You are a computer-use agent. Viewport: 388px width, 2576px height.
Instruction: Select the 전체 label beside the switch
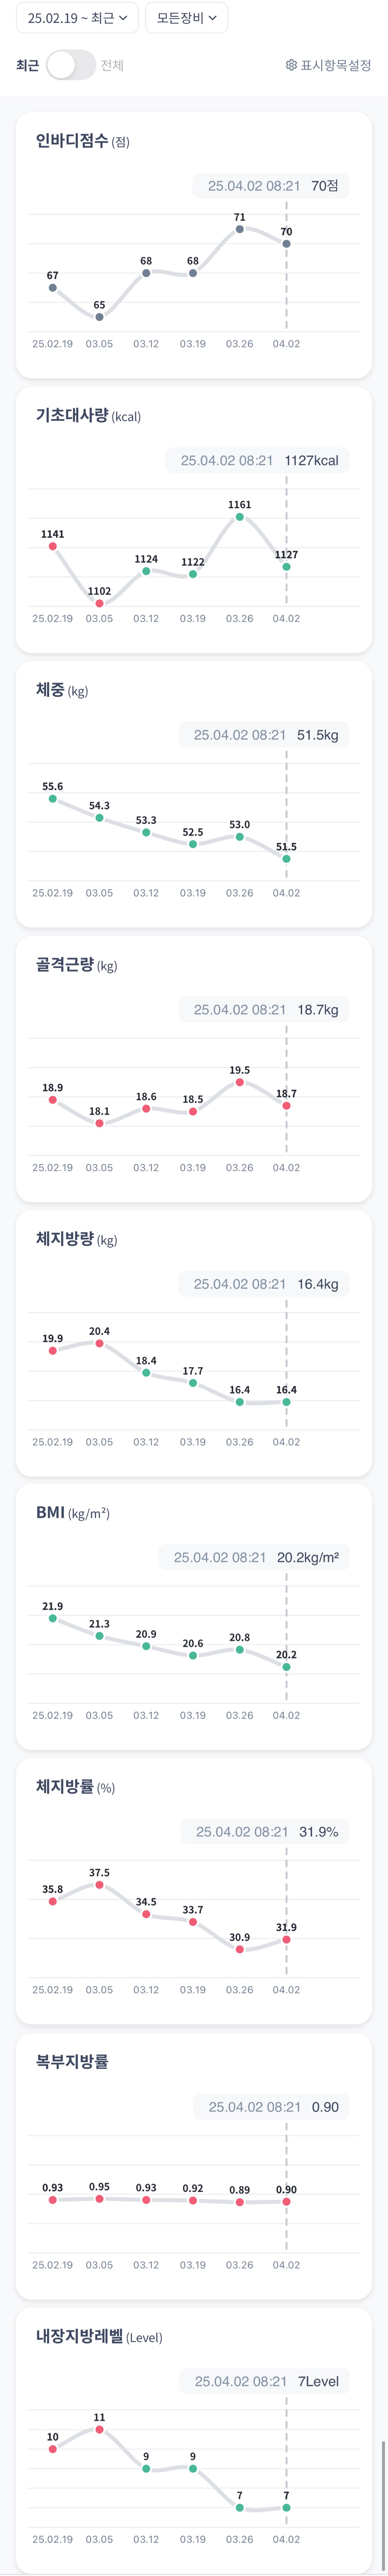point(112,65)
